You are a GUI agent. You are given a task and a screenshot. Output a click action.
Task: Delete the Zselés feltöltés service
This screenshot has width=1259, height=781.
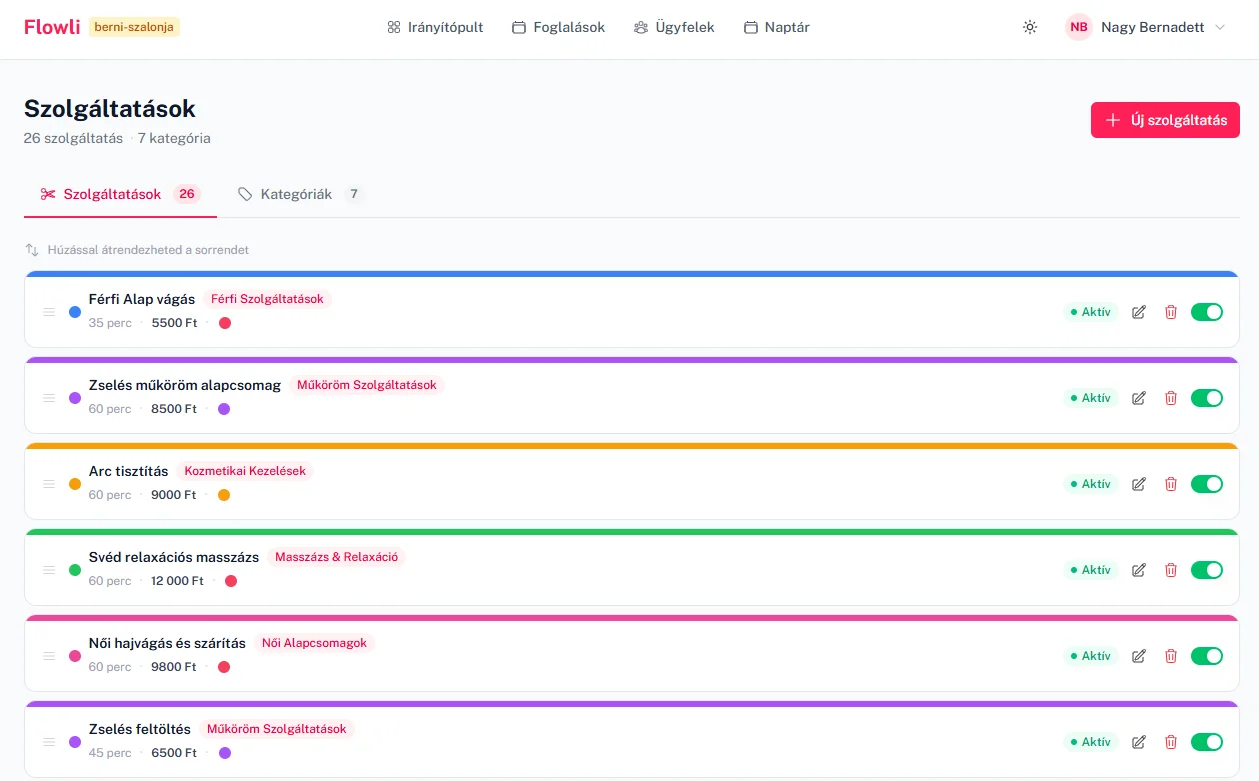(1171, 742)
